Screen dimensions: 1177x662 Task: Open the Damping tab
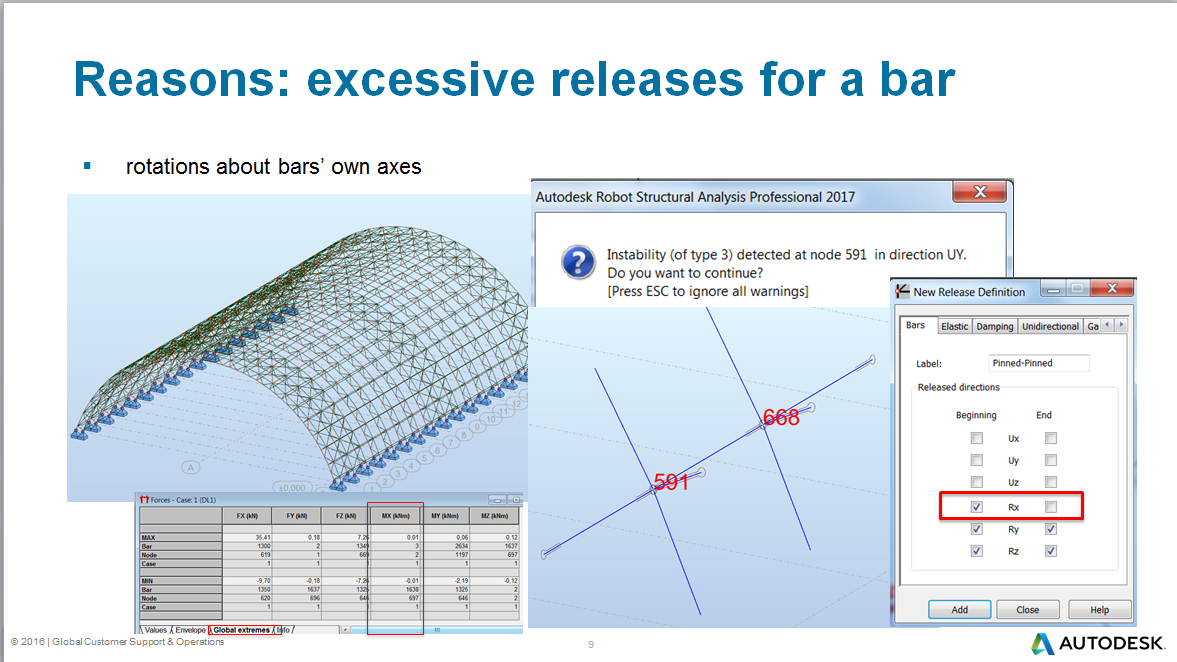point(993,326)
